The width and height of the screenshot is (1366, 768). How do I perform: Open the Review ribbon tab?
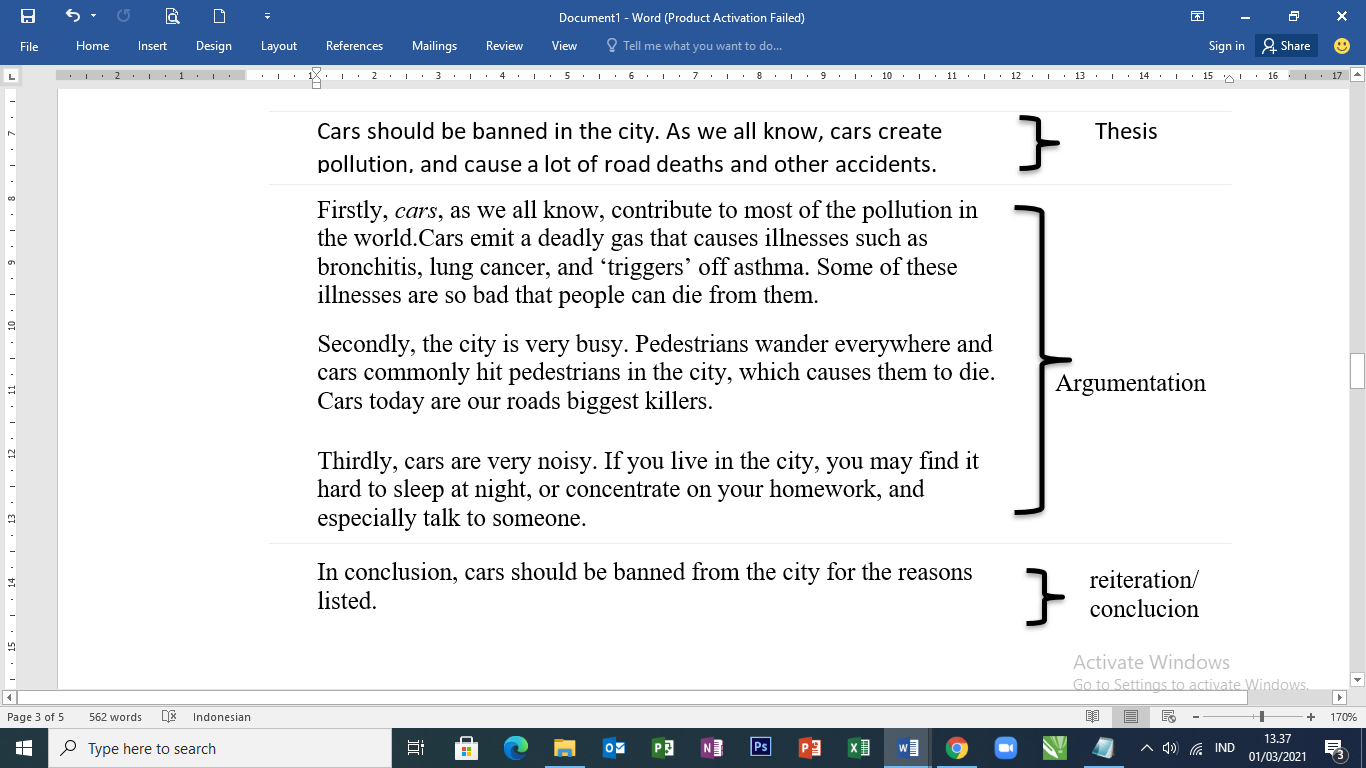[504, 46]
